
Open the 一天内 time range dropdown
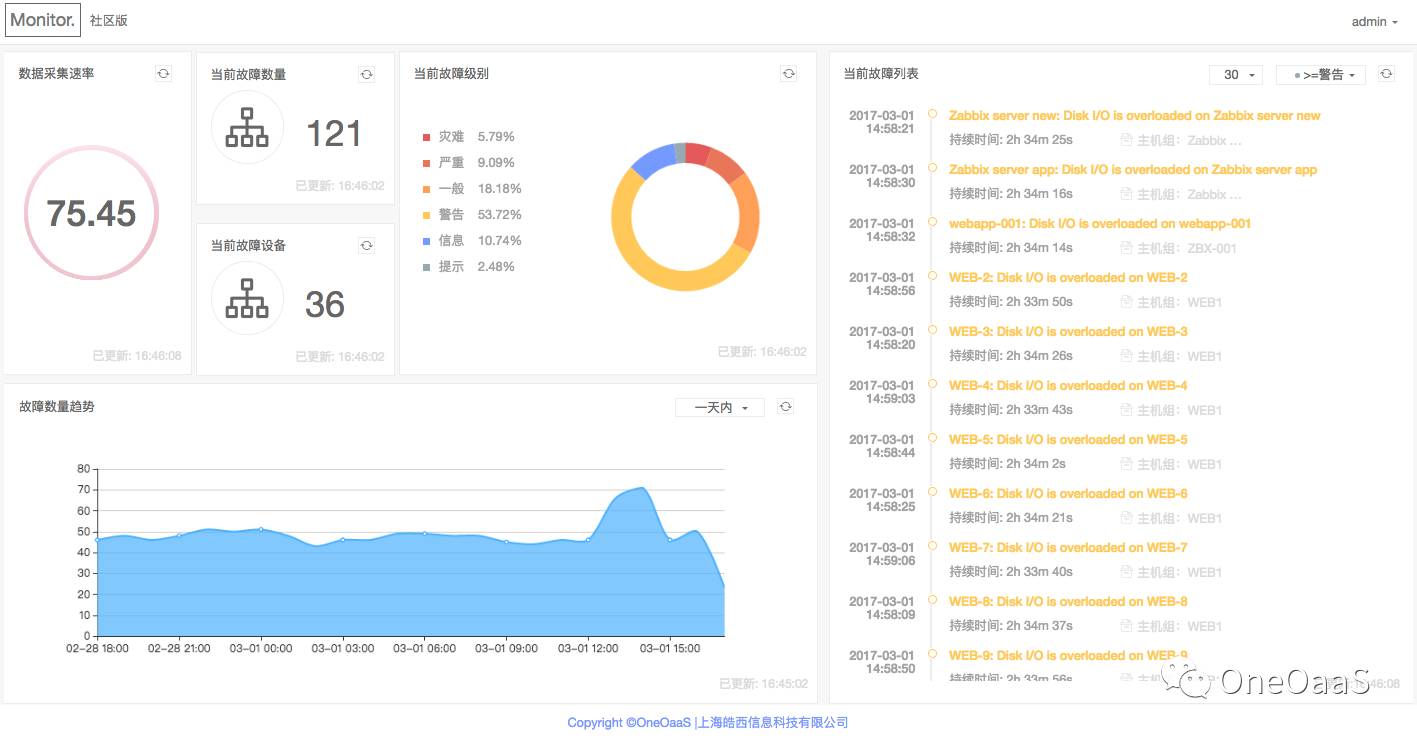(720, 407)
